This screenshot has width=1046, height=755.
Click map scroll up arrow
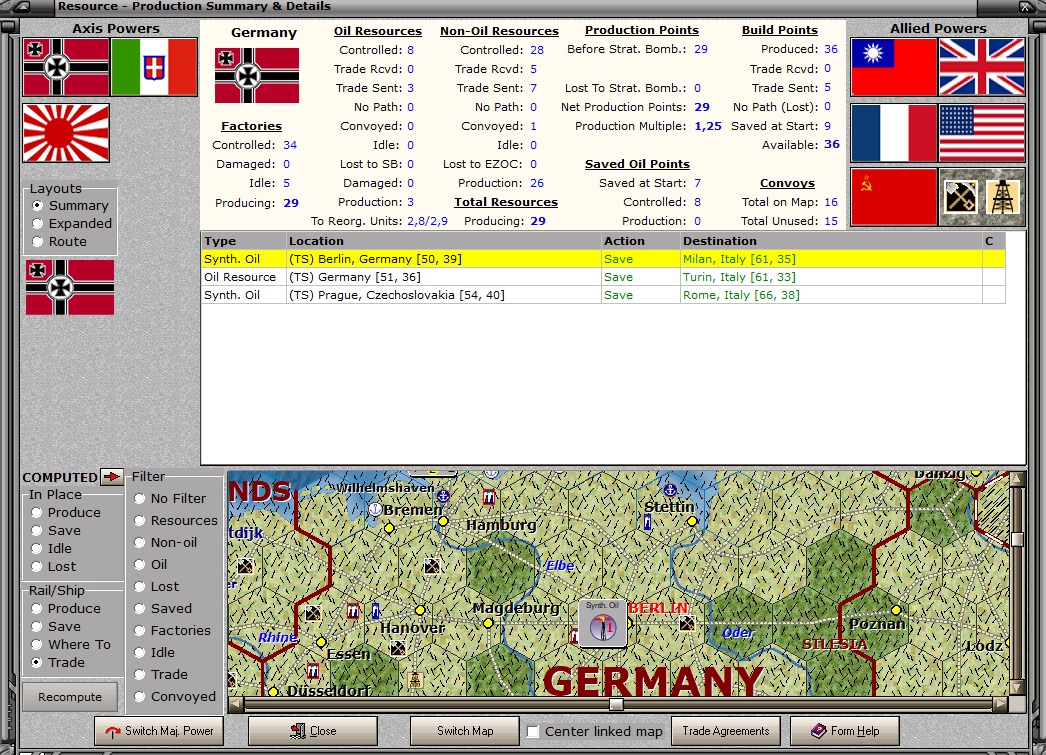click(1017, 478)
